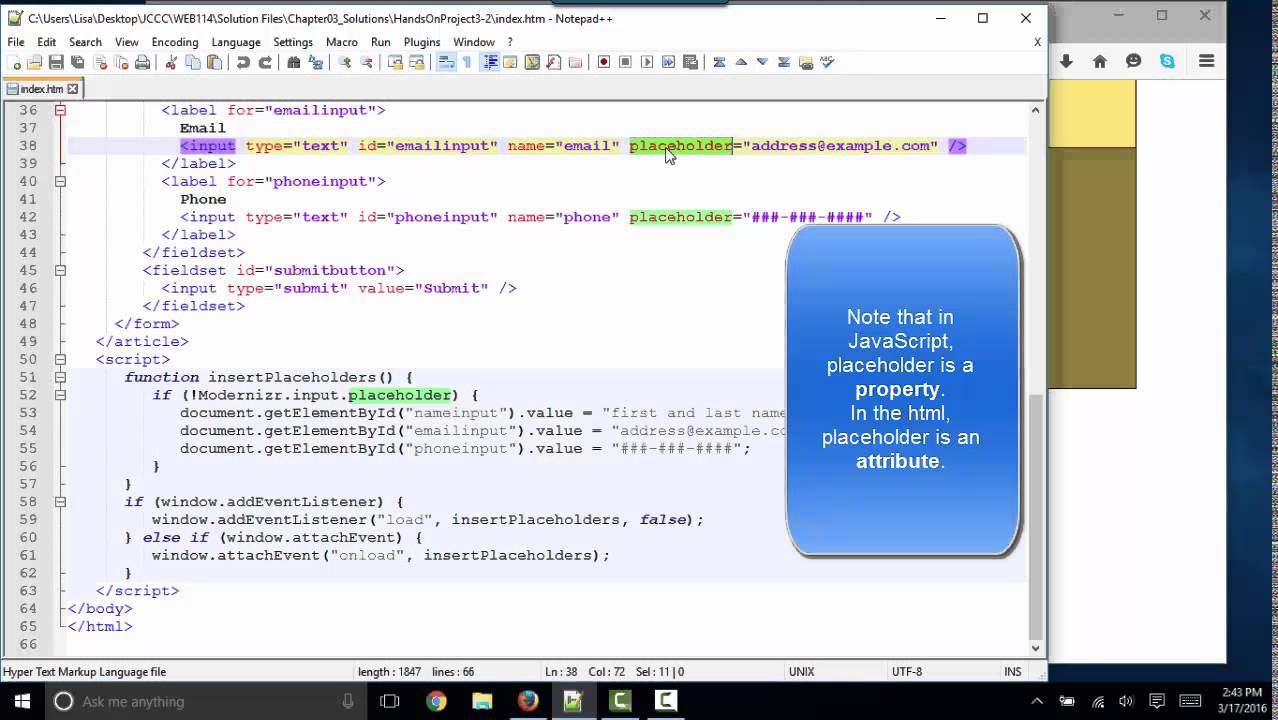1278x720 pixels.
Task: Open Task View from the taskbar
Action: (390, 701)
